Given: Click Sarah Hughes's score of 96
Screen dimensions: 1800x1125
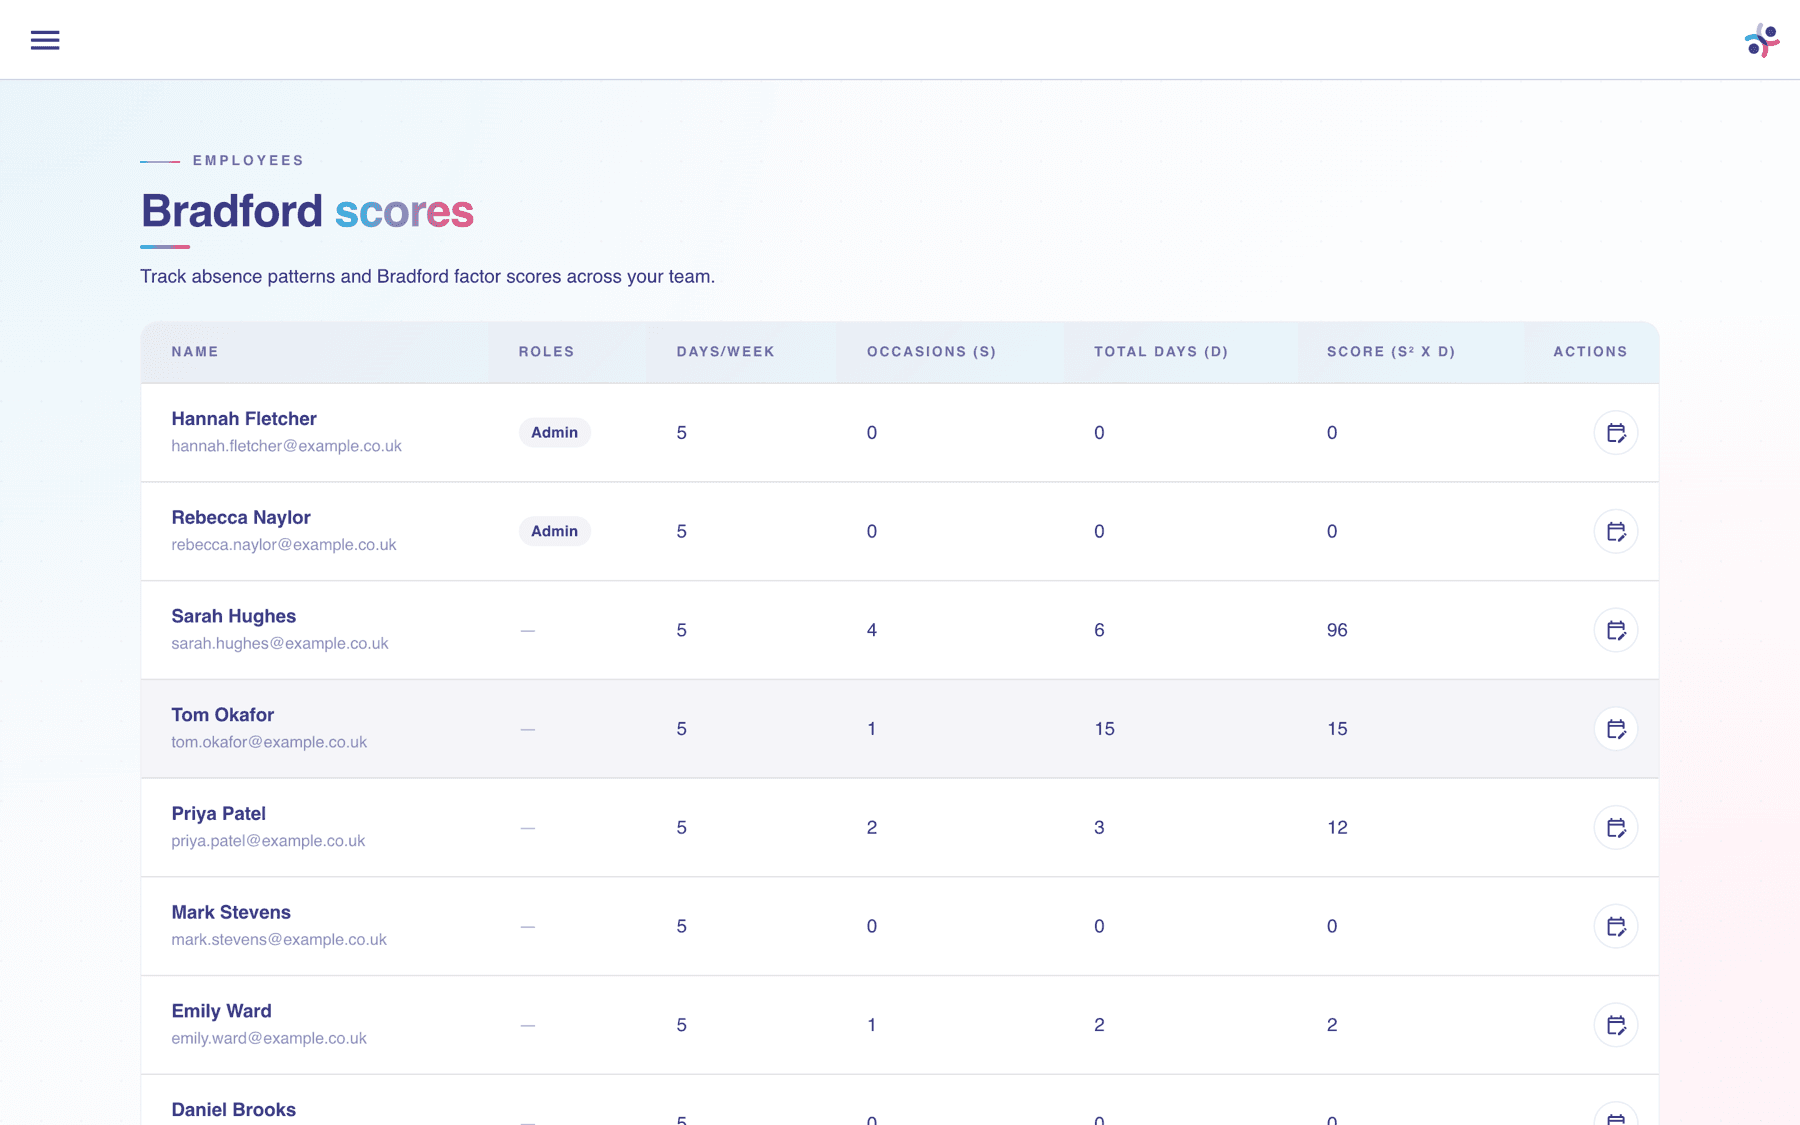Looking at the screenshot, I should pyautogui.click(x=1337, y=630).
